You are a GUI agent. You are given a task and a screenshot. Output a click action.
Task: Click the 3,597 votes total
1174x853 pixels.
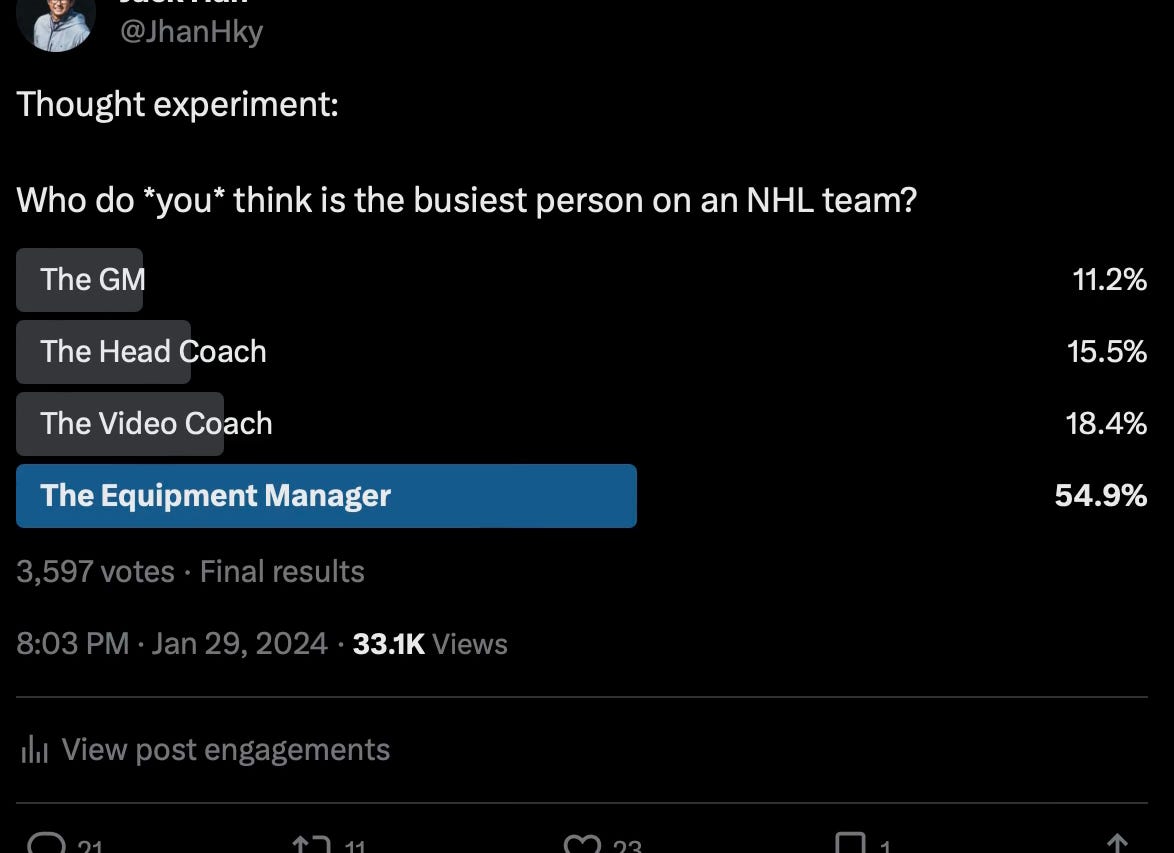(95, 571)
